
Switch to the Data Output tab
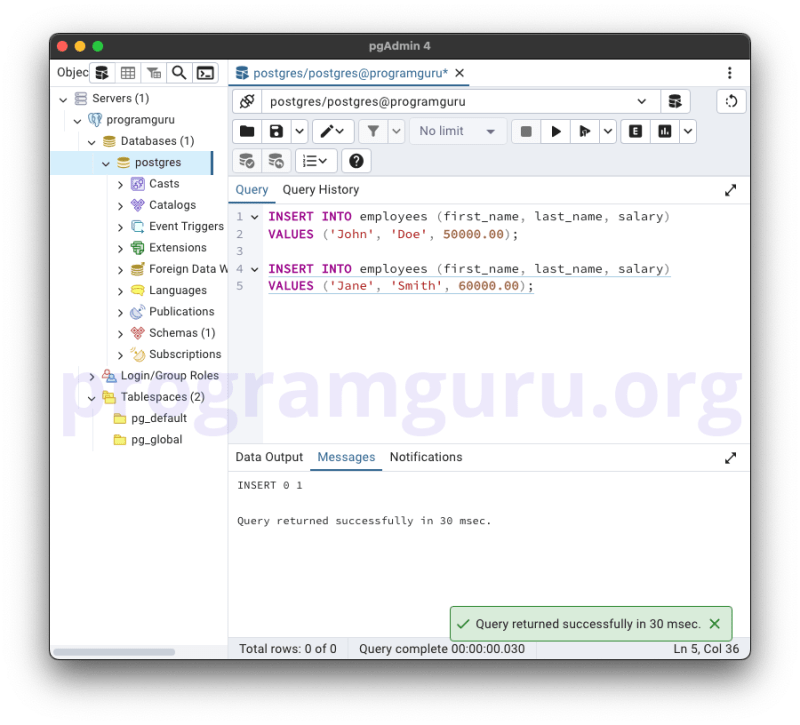[x=269, y=457]
